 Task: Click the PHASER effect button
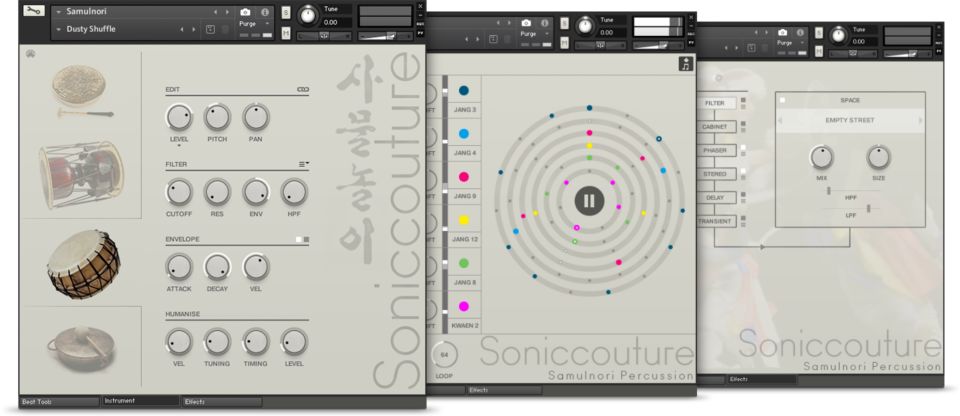(715, 151)
